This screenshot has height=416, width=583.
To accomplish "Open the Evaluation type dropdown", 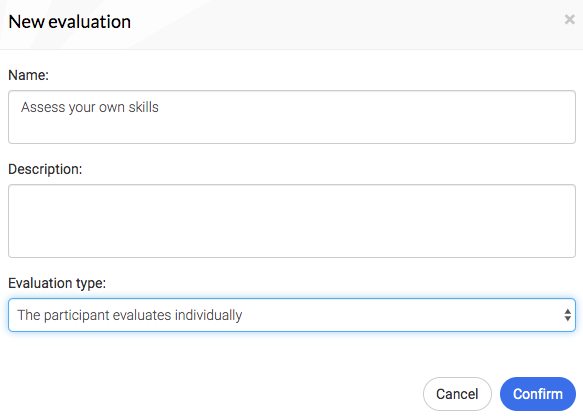I will (292, 315).
